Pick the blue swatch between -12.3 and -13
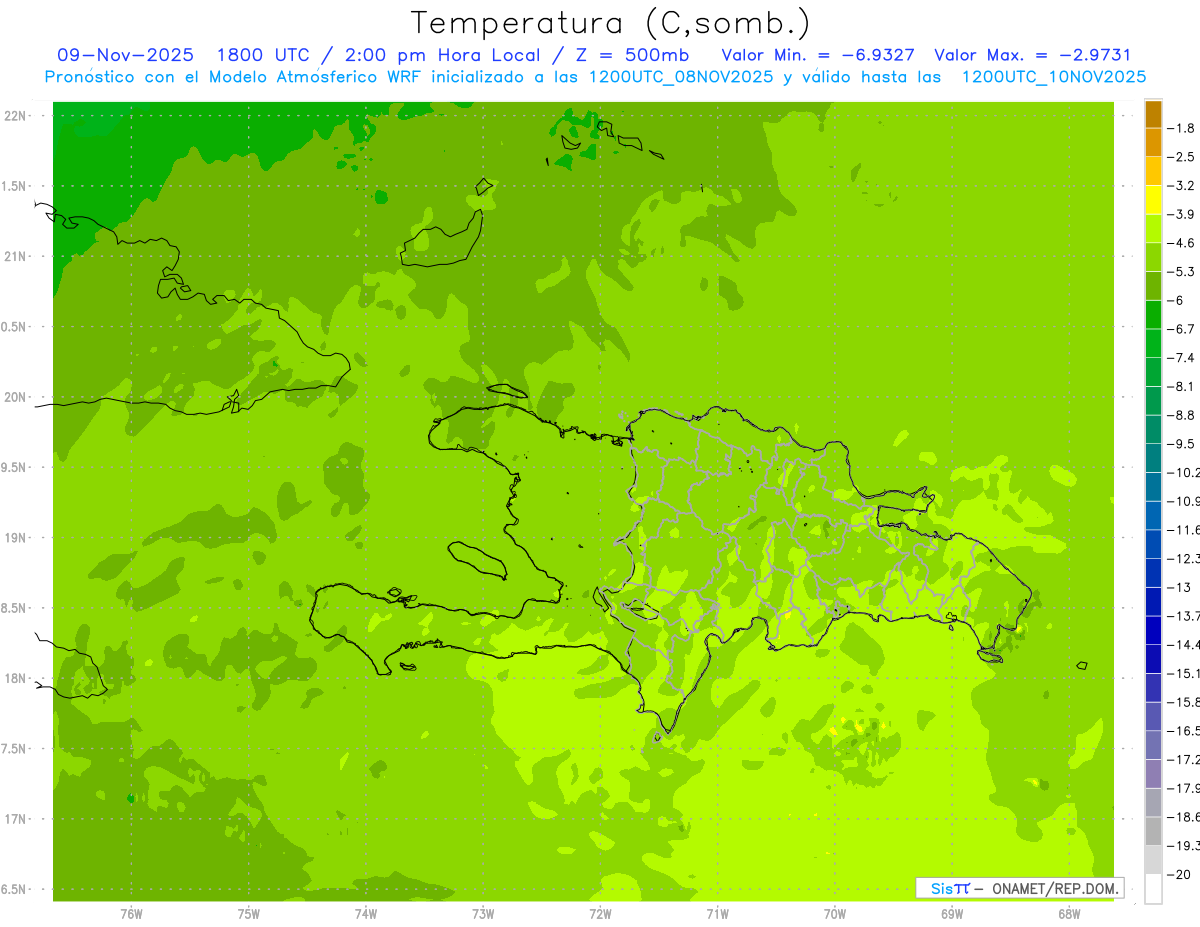This screenshot has height=927, width=1200. coord(1153,573)
